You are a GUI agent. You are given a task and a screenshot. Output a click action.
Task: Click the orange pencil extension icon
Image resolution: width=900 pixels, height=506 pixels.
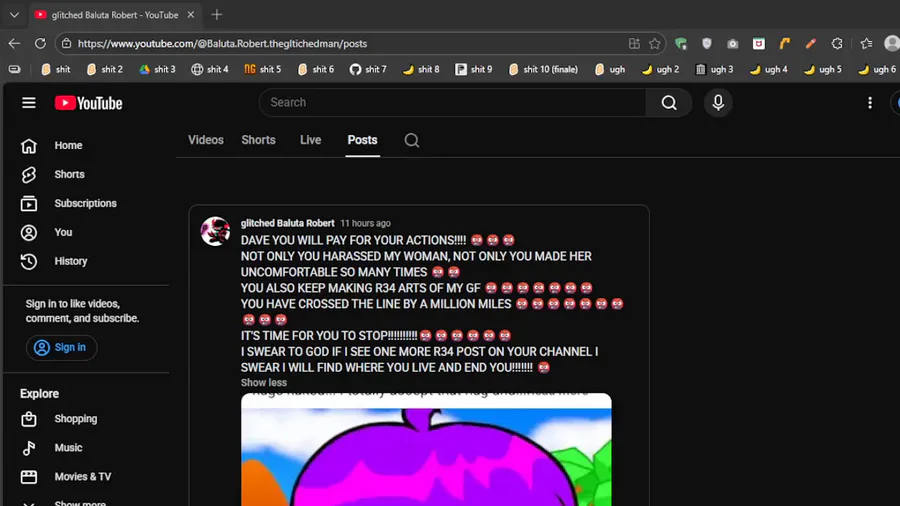tap(810, 44)
